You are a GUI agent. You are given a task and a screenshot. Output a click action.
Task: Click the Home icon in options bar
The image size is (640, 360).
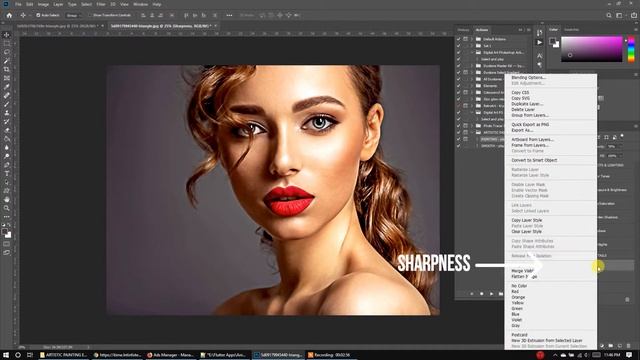pos(9,15)
